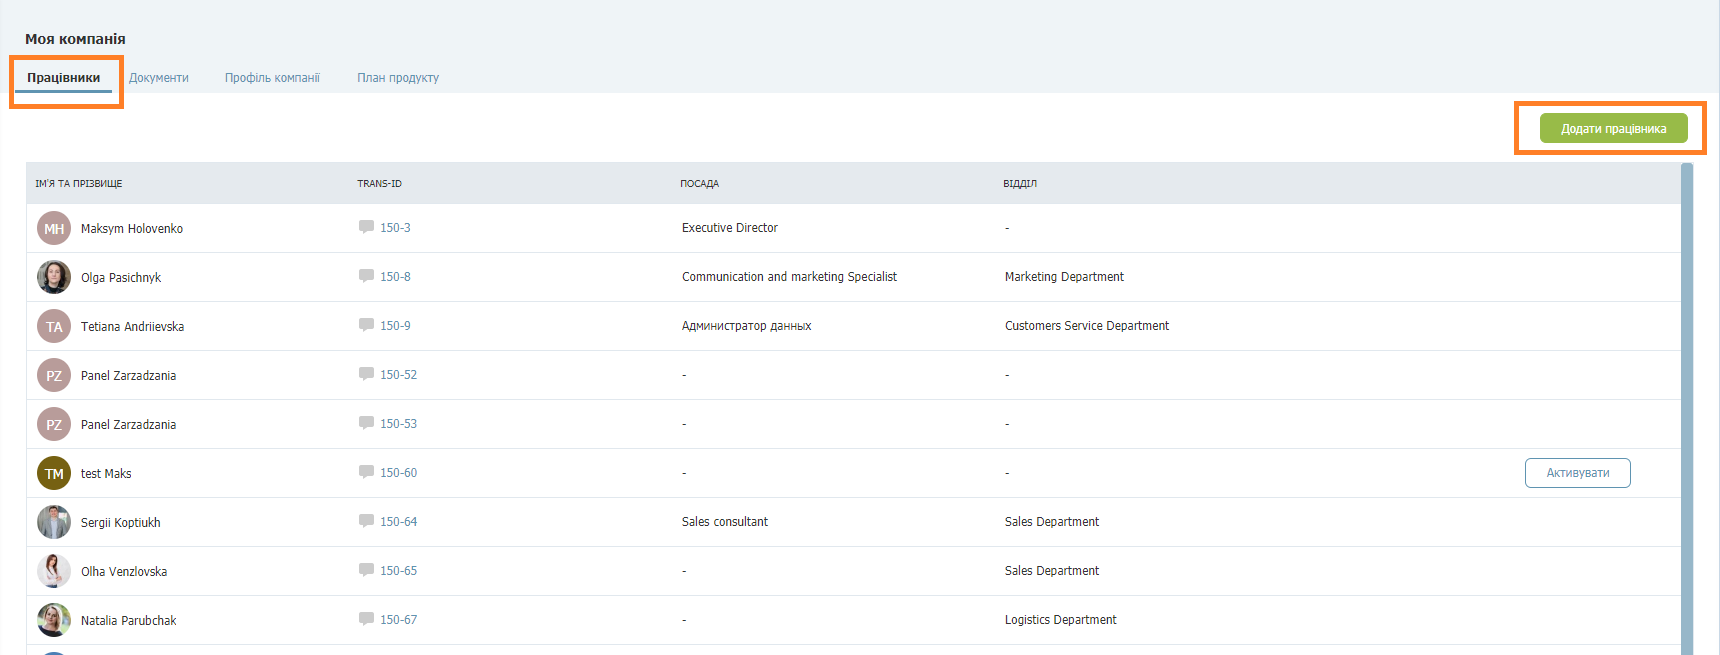
Task: Click Olga Pasichnyk's profile photo
Action: click(x=54, y=277)
